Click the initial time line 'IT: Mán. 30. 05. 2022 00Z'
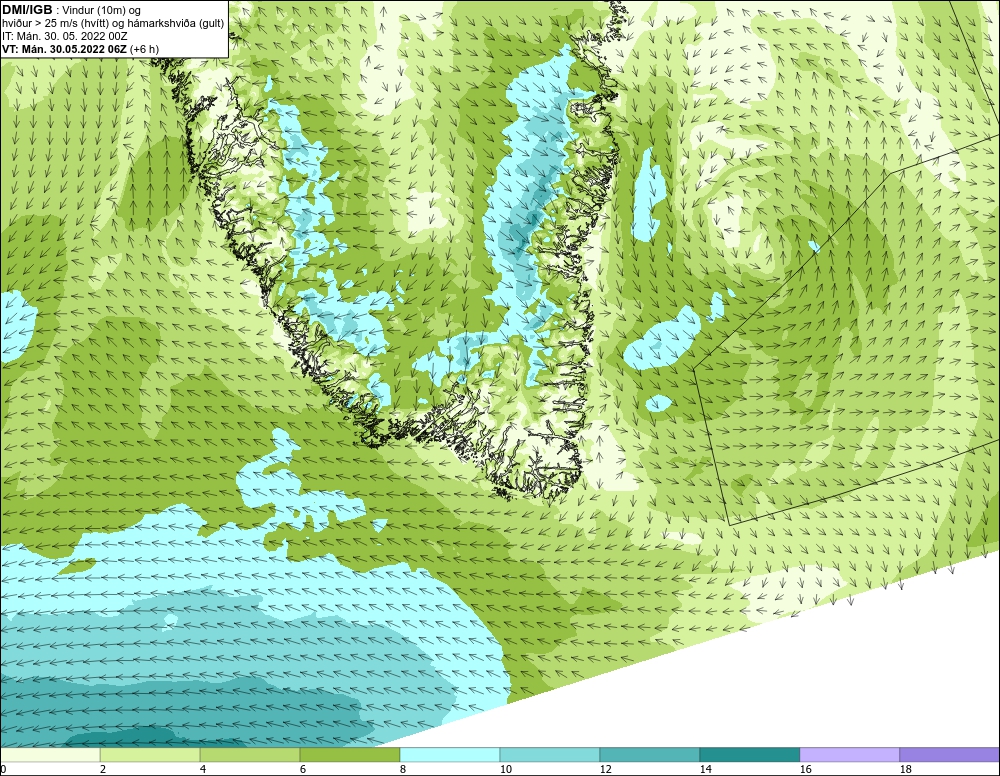1000x776 pixels. click(64, 36)
